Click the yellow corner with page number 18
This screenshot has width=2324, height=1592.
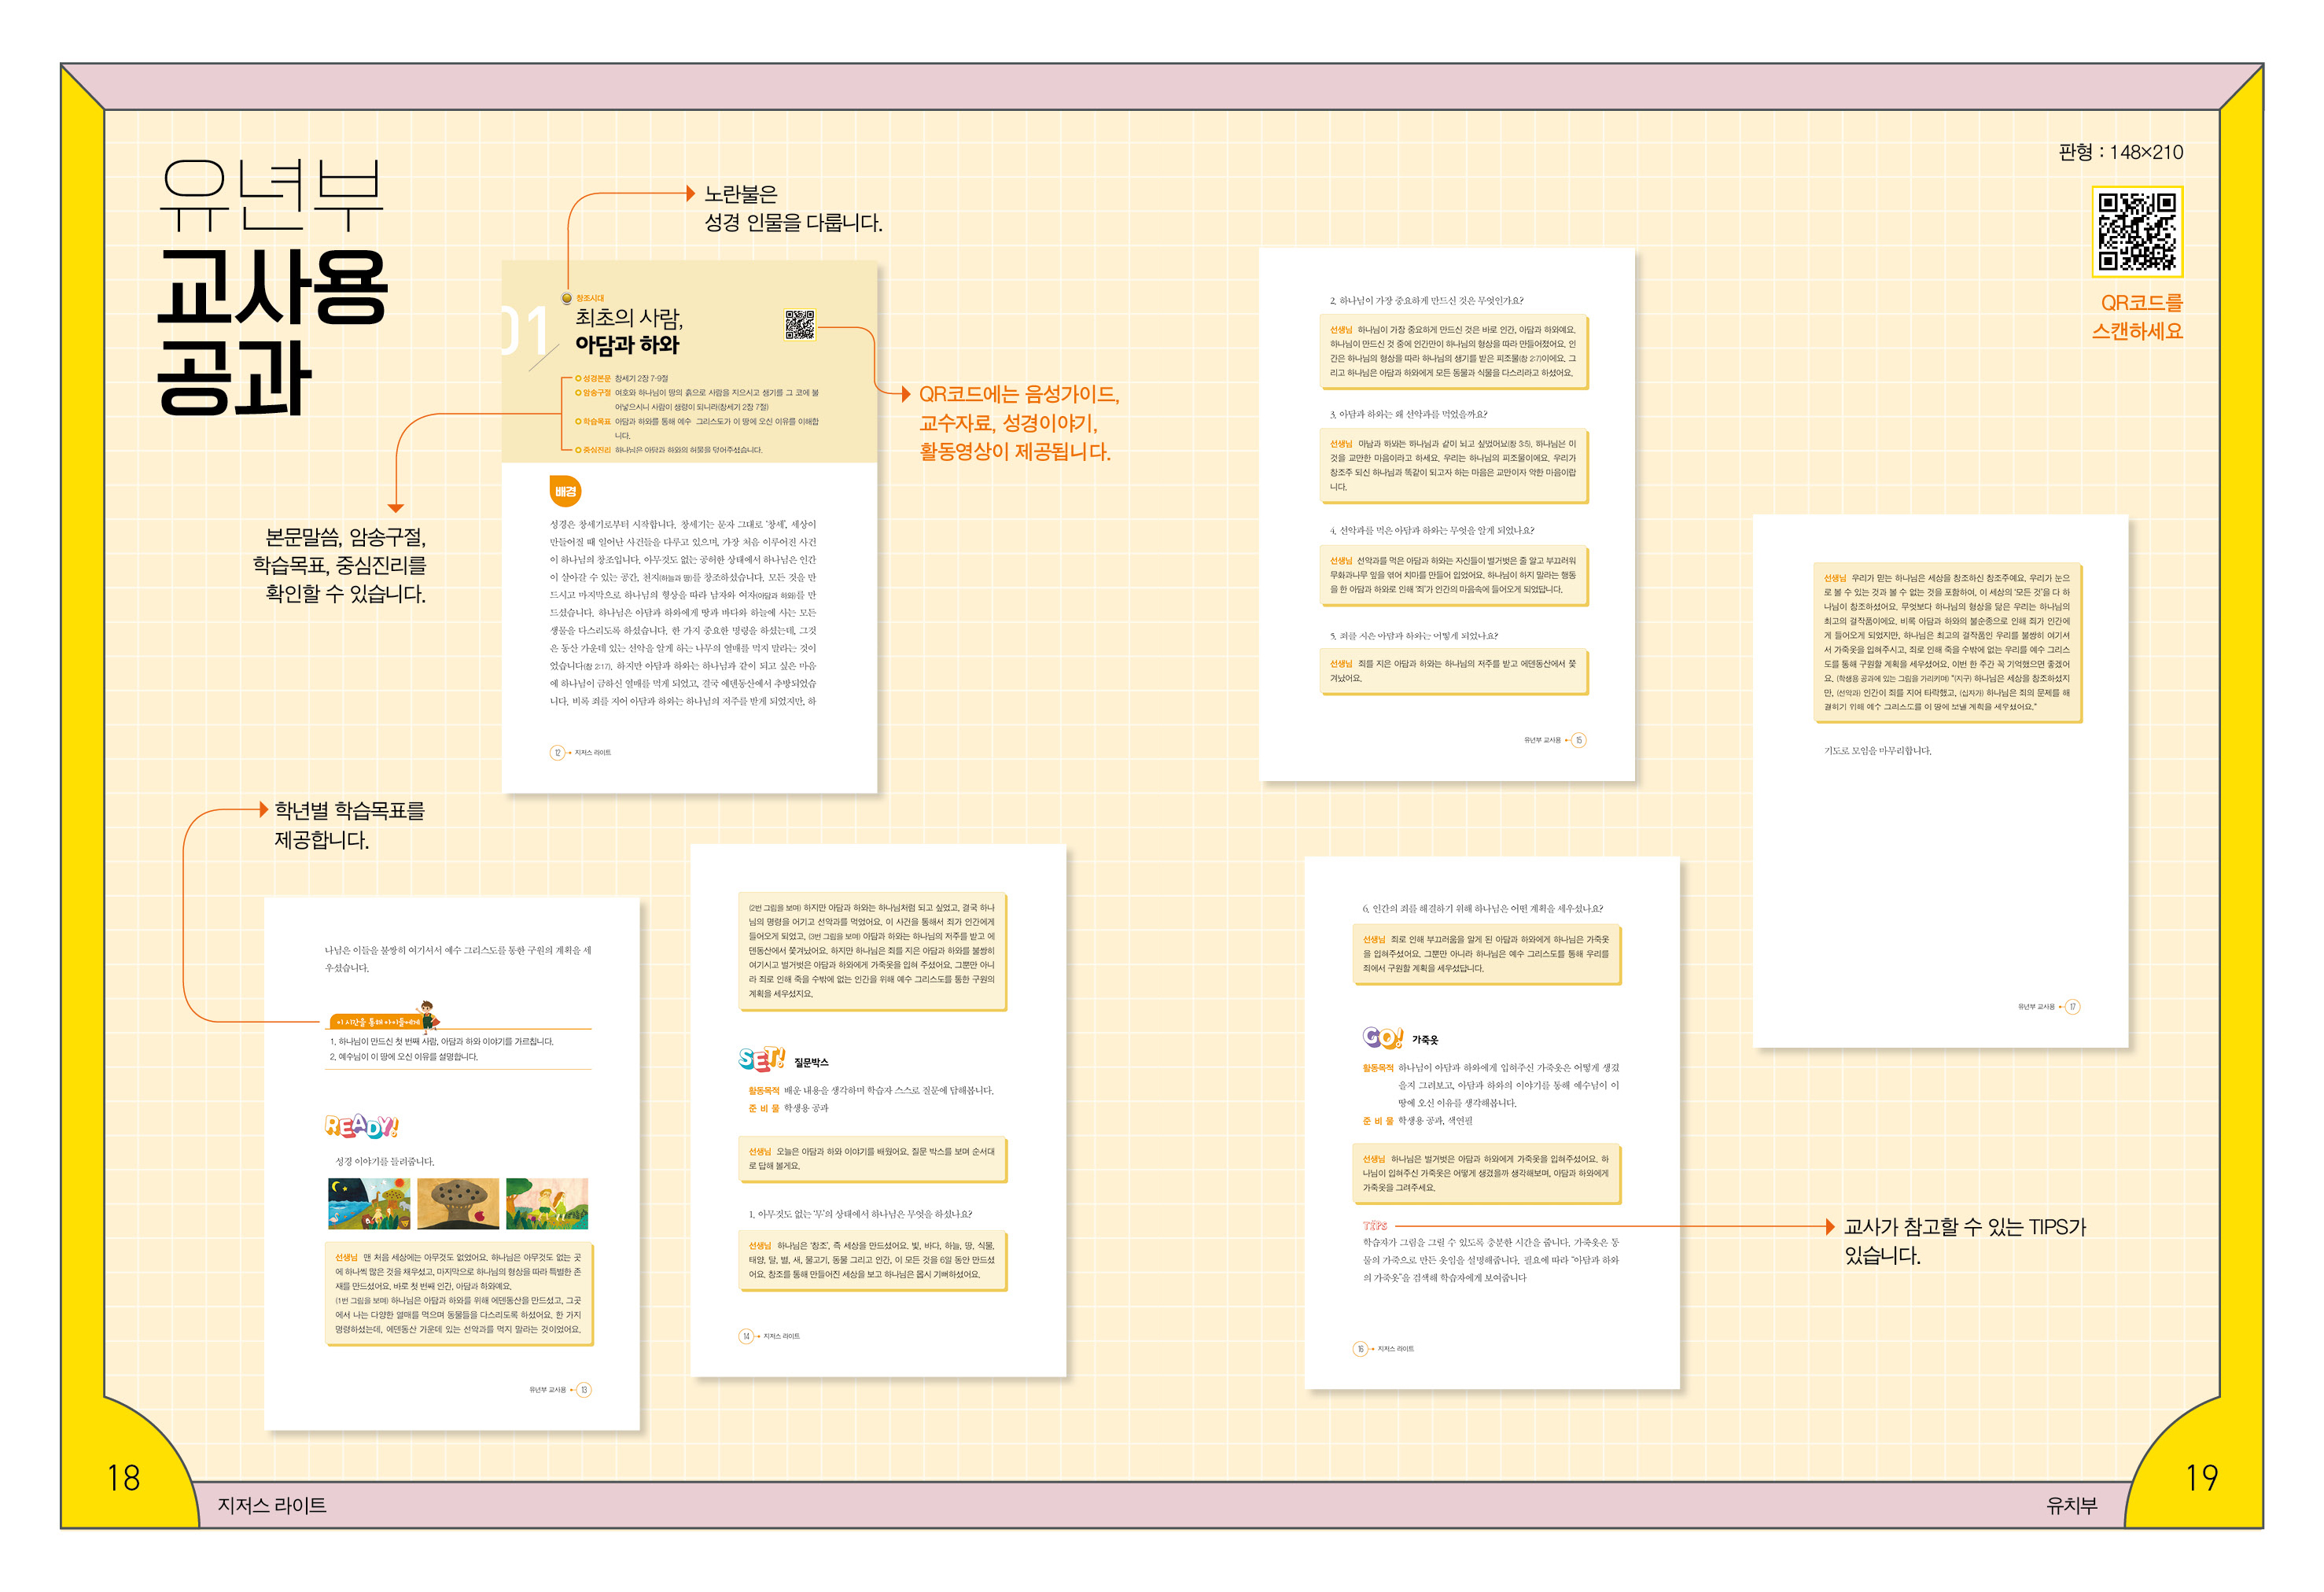pyautogui.click(x=124, y=1478)
